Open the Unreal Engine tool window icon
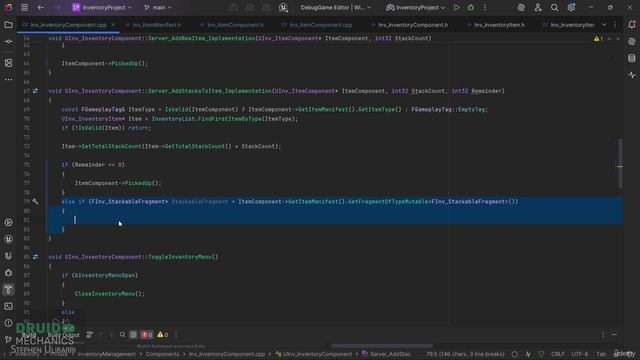Viewport: 640px width, 360px height. click(x=8, y=240)
